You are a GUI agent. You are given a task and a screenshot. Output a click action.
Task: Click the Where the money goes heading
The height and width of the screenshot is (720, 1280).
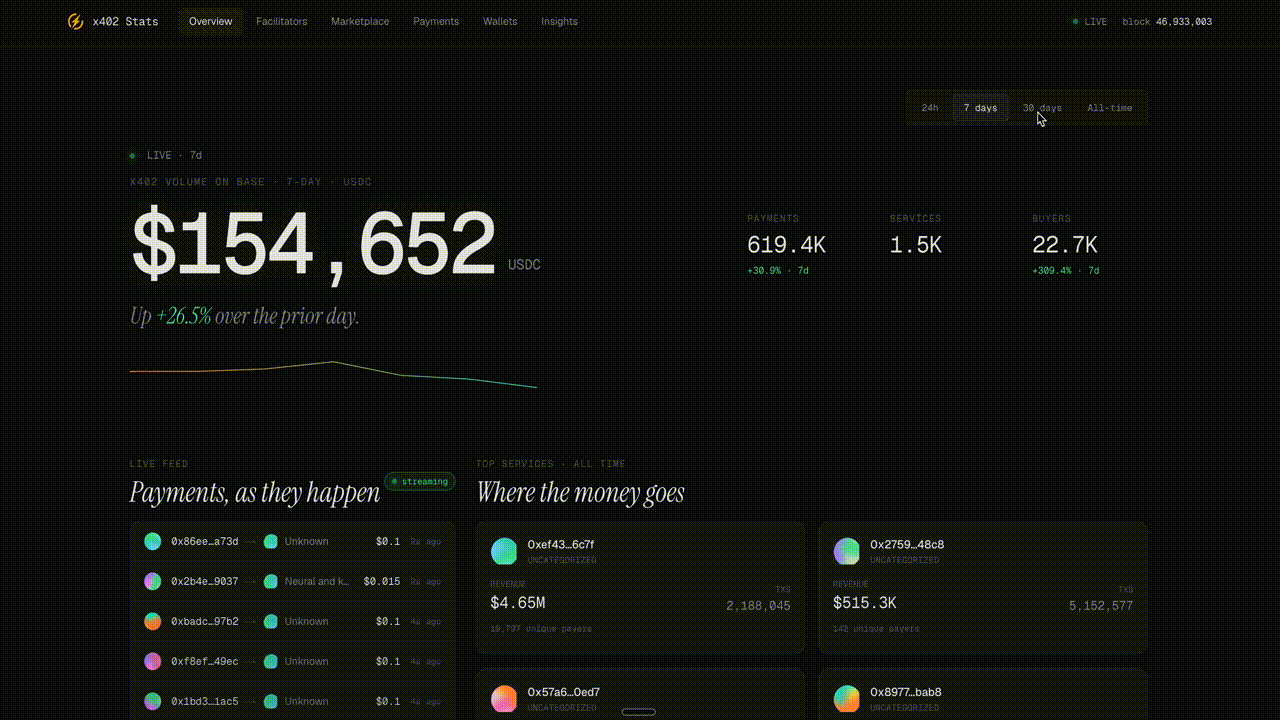click(x=580, y=492)
